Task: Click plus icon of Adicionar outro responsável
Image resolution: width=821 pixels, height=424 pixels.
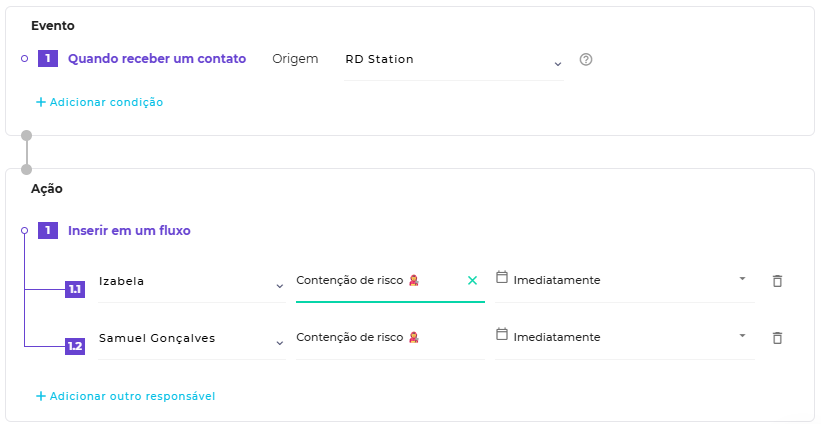Action: tap(41, 396)
